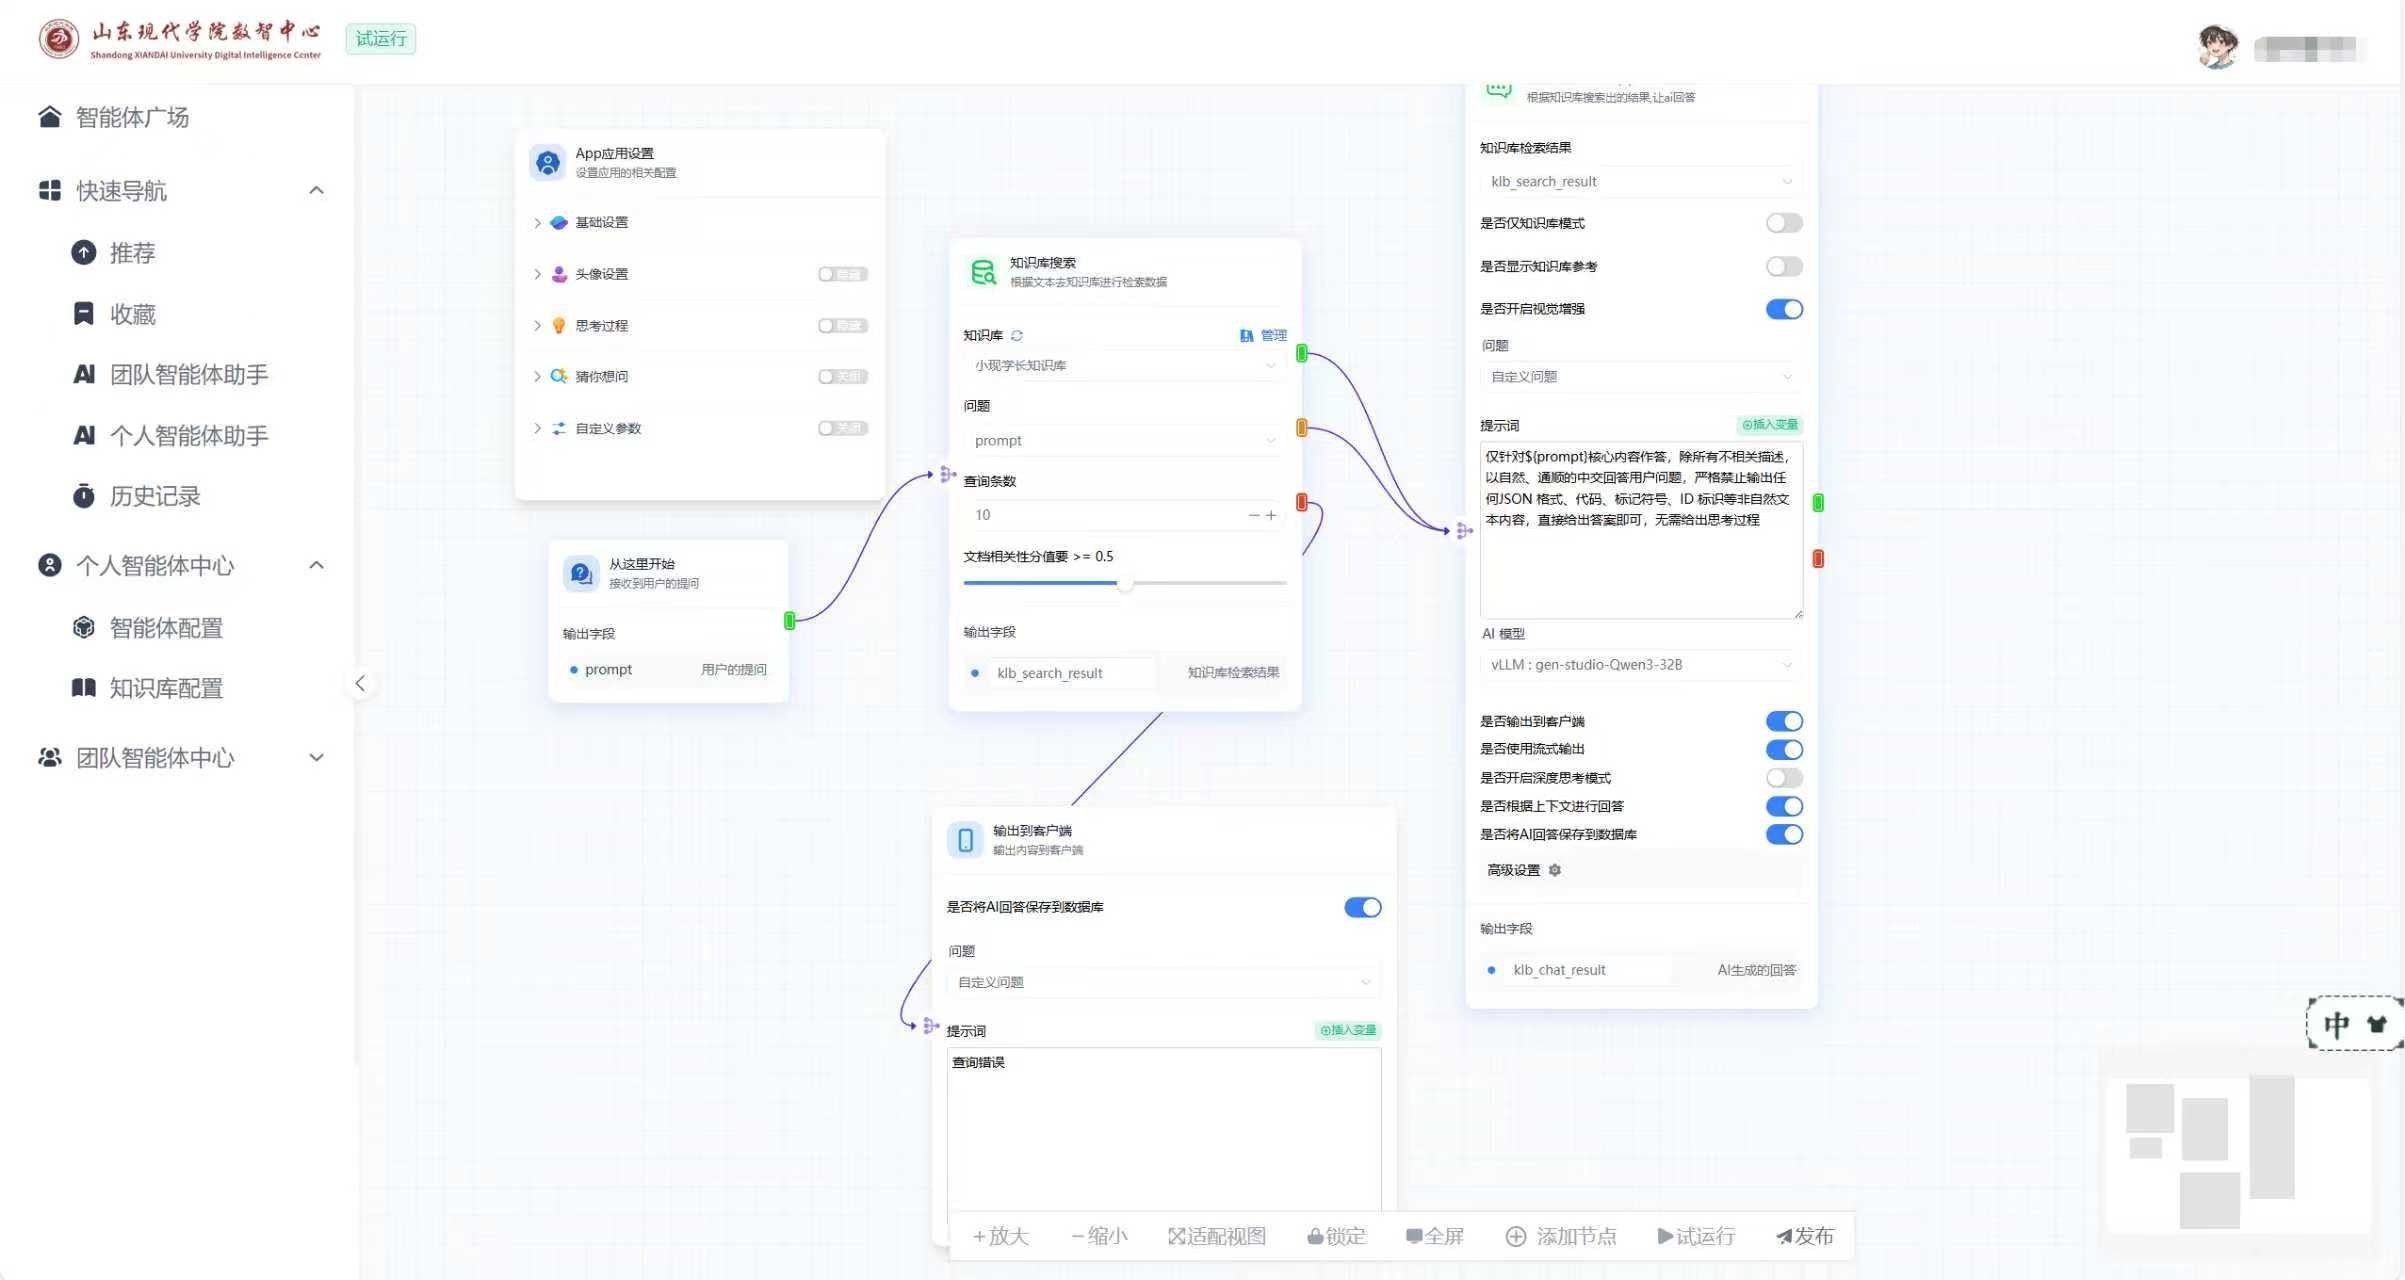Image resolution: width=2405 pixels, height=1280 pixels.
Task: Click 添加节点 plus icon in toolbar
Action: pyautogui.click(x=1516, y=1237)
